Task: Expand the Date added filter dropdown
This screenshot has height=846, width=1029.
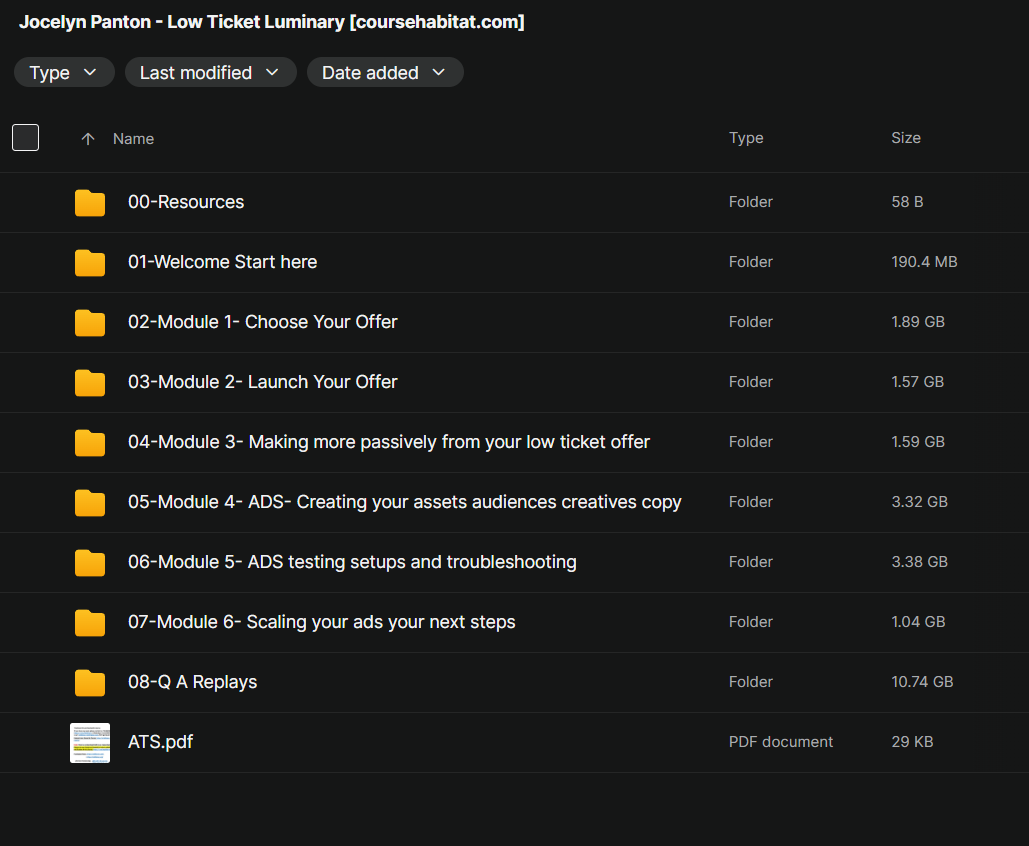Action: 385,72
